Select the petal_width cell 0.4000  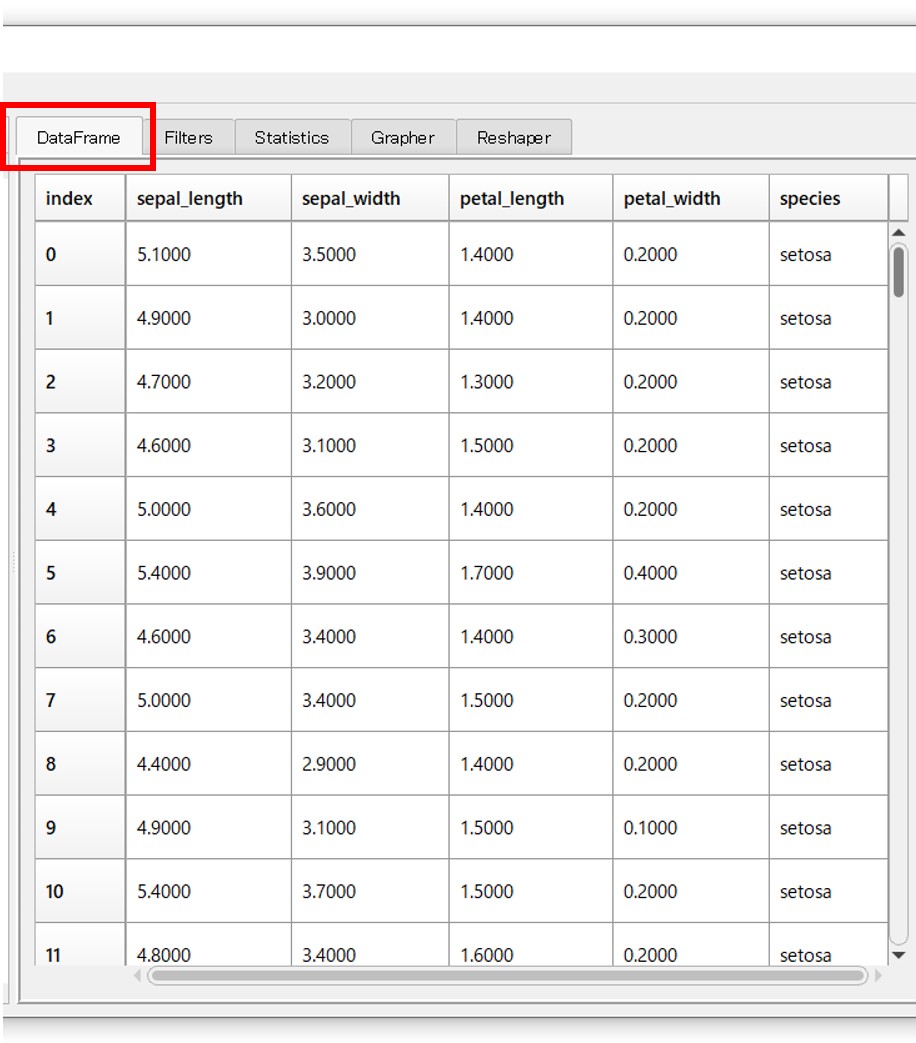[x=690, y=573]
